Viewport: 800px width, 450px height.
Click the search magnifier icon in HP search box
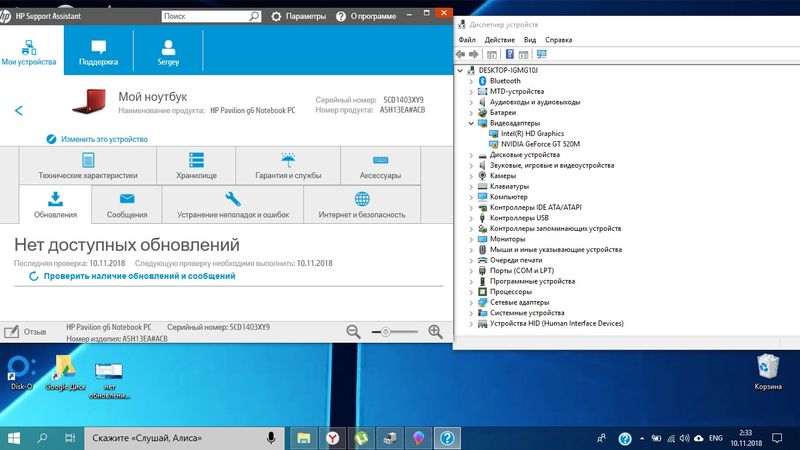tap(254, 16)
